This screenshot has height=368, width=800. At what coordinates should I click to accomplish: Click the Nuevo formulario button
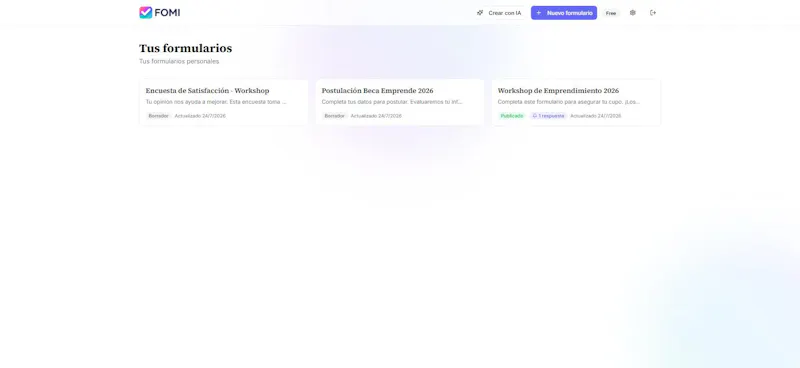point(564,13)
